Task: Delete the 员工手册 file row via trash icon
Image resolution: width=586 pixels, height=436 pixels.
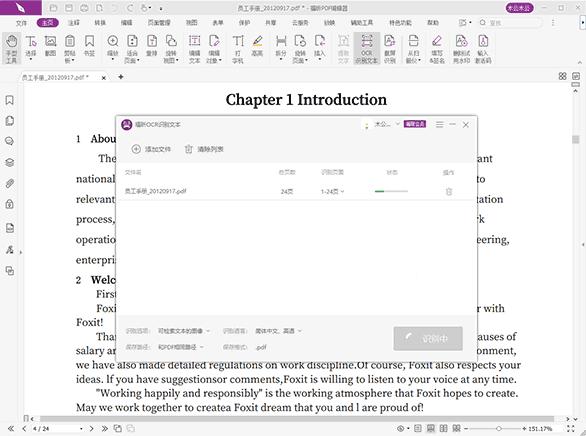Action: (449, 192)
